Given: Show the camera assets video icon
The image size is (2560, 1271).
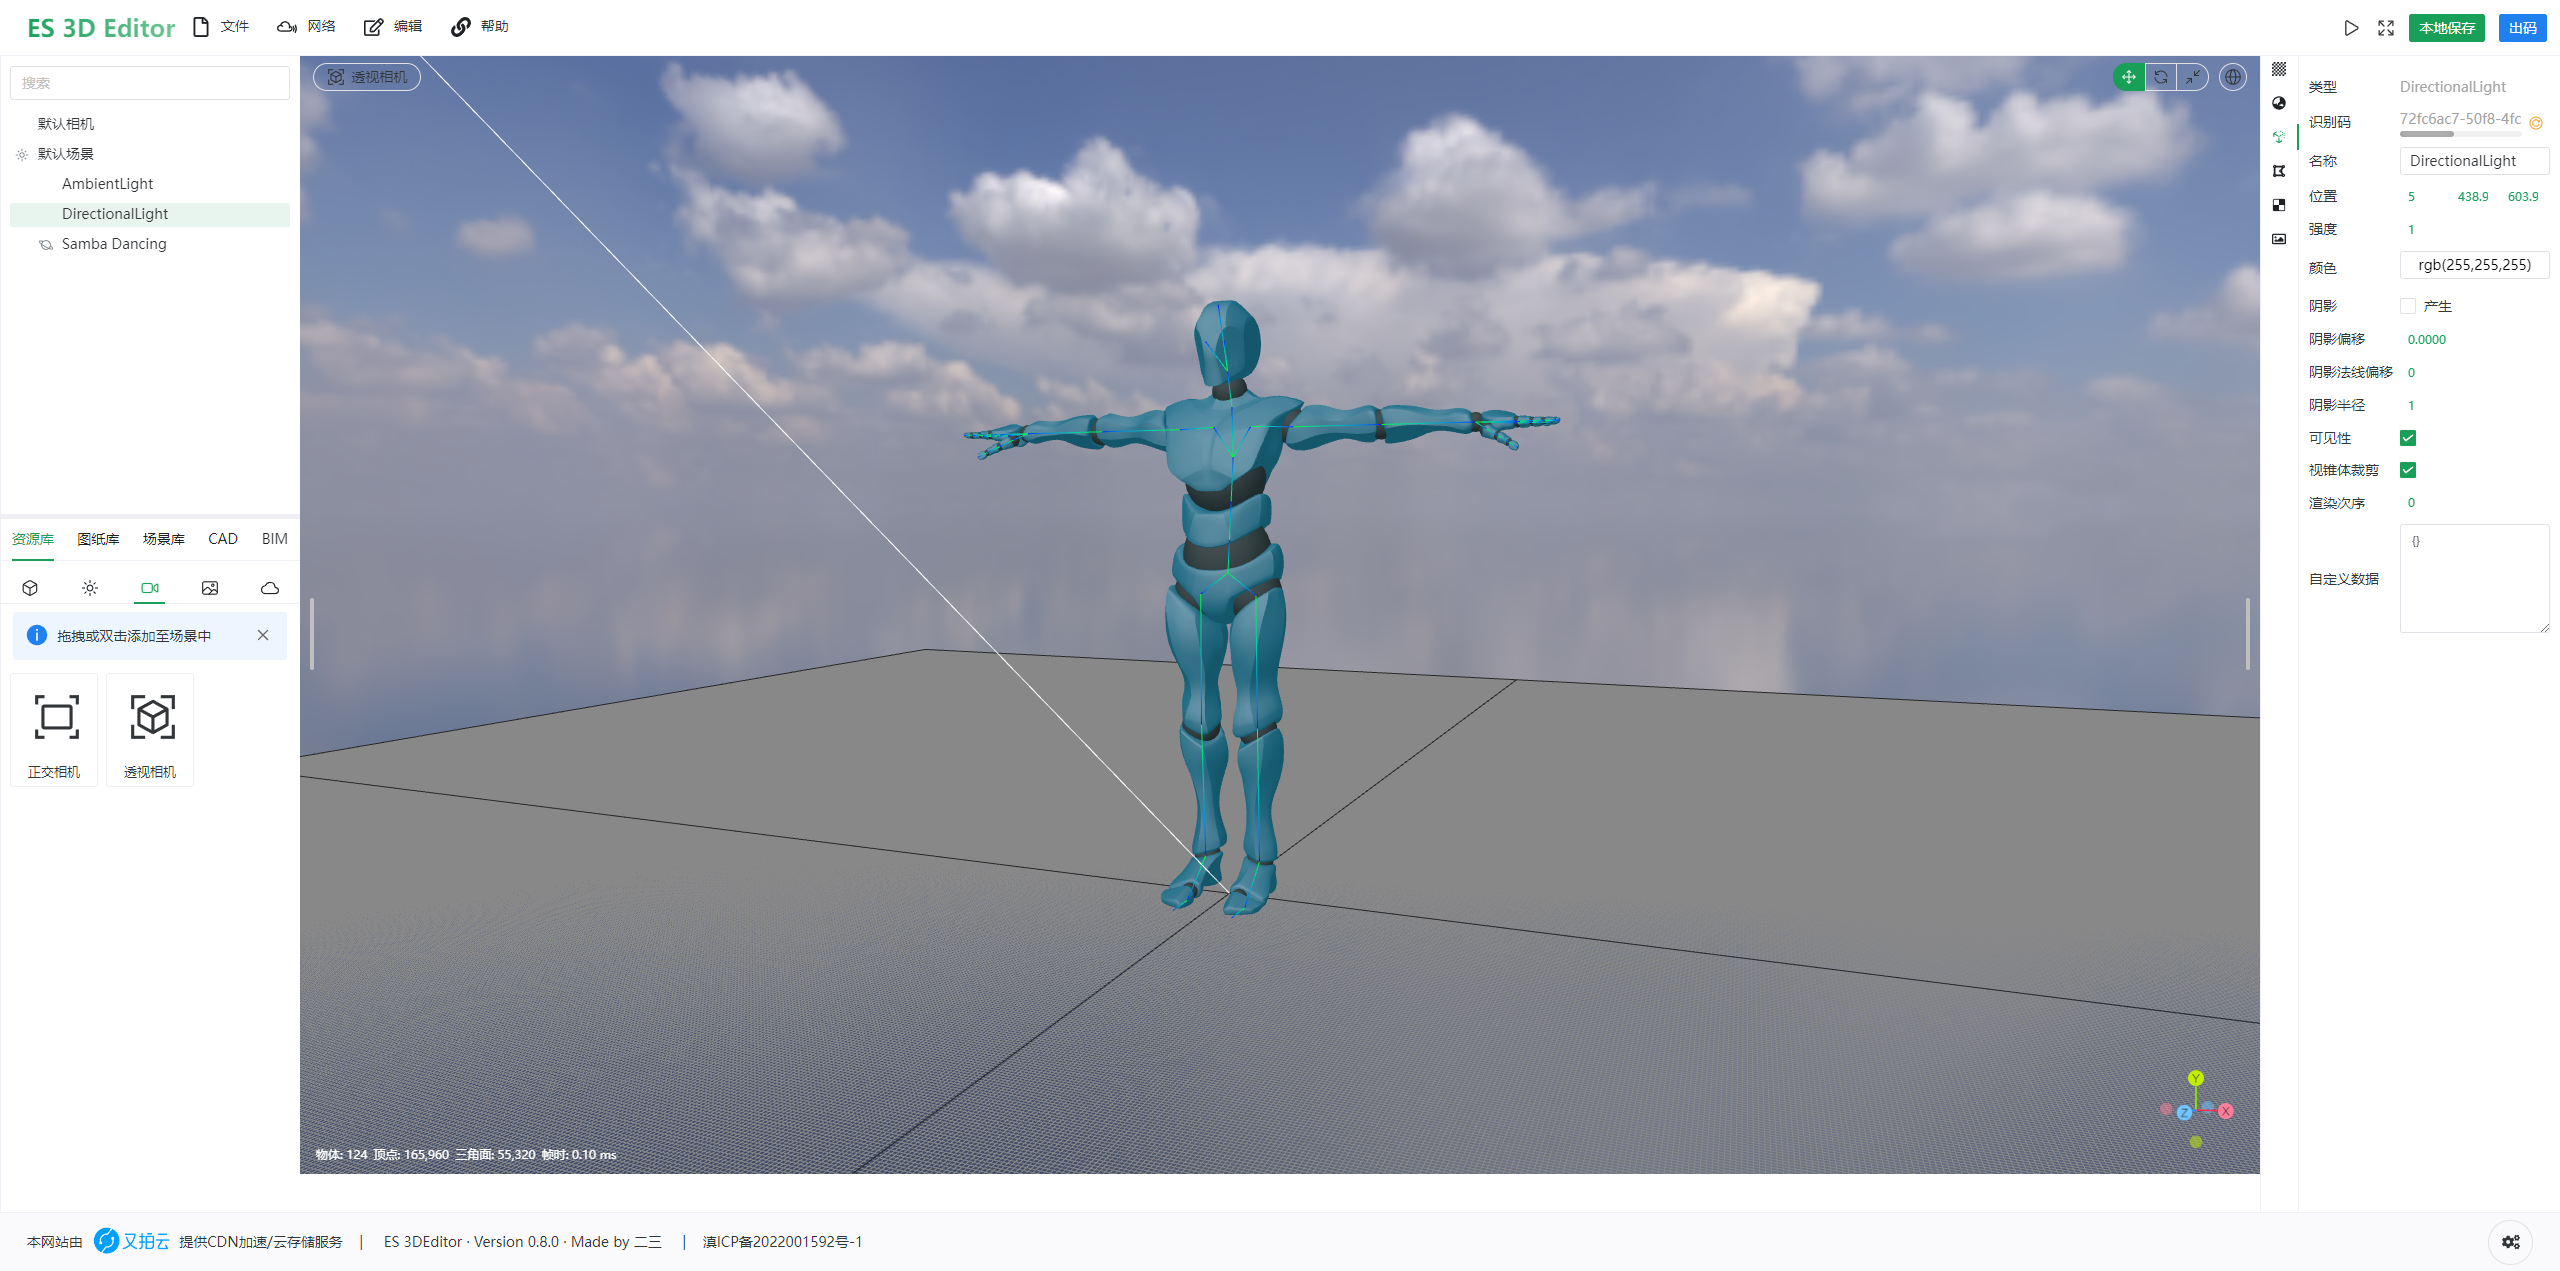Looking at the screenshot, I should click(150, 588).
